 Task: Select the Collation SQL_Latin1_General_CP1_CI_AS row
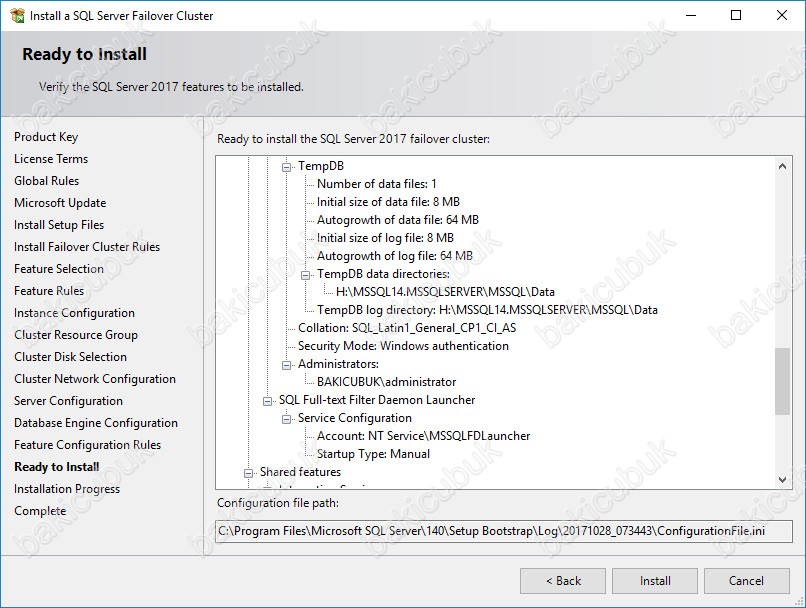(407, 328)
